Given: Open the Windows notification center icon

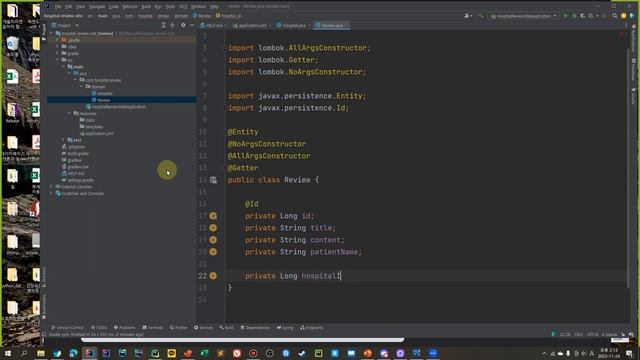Looking at the screenshot, I should 630,353.
